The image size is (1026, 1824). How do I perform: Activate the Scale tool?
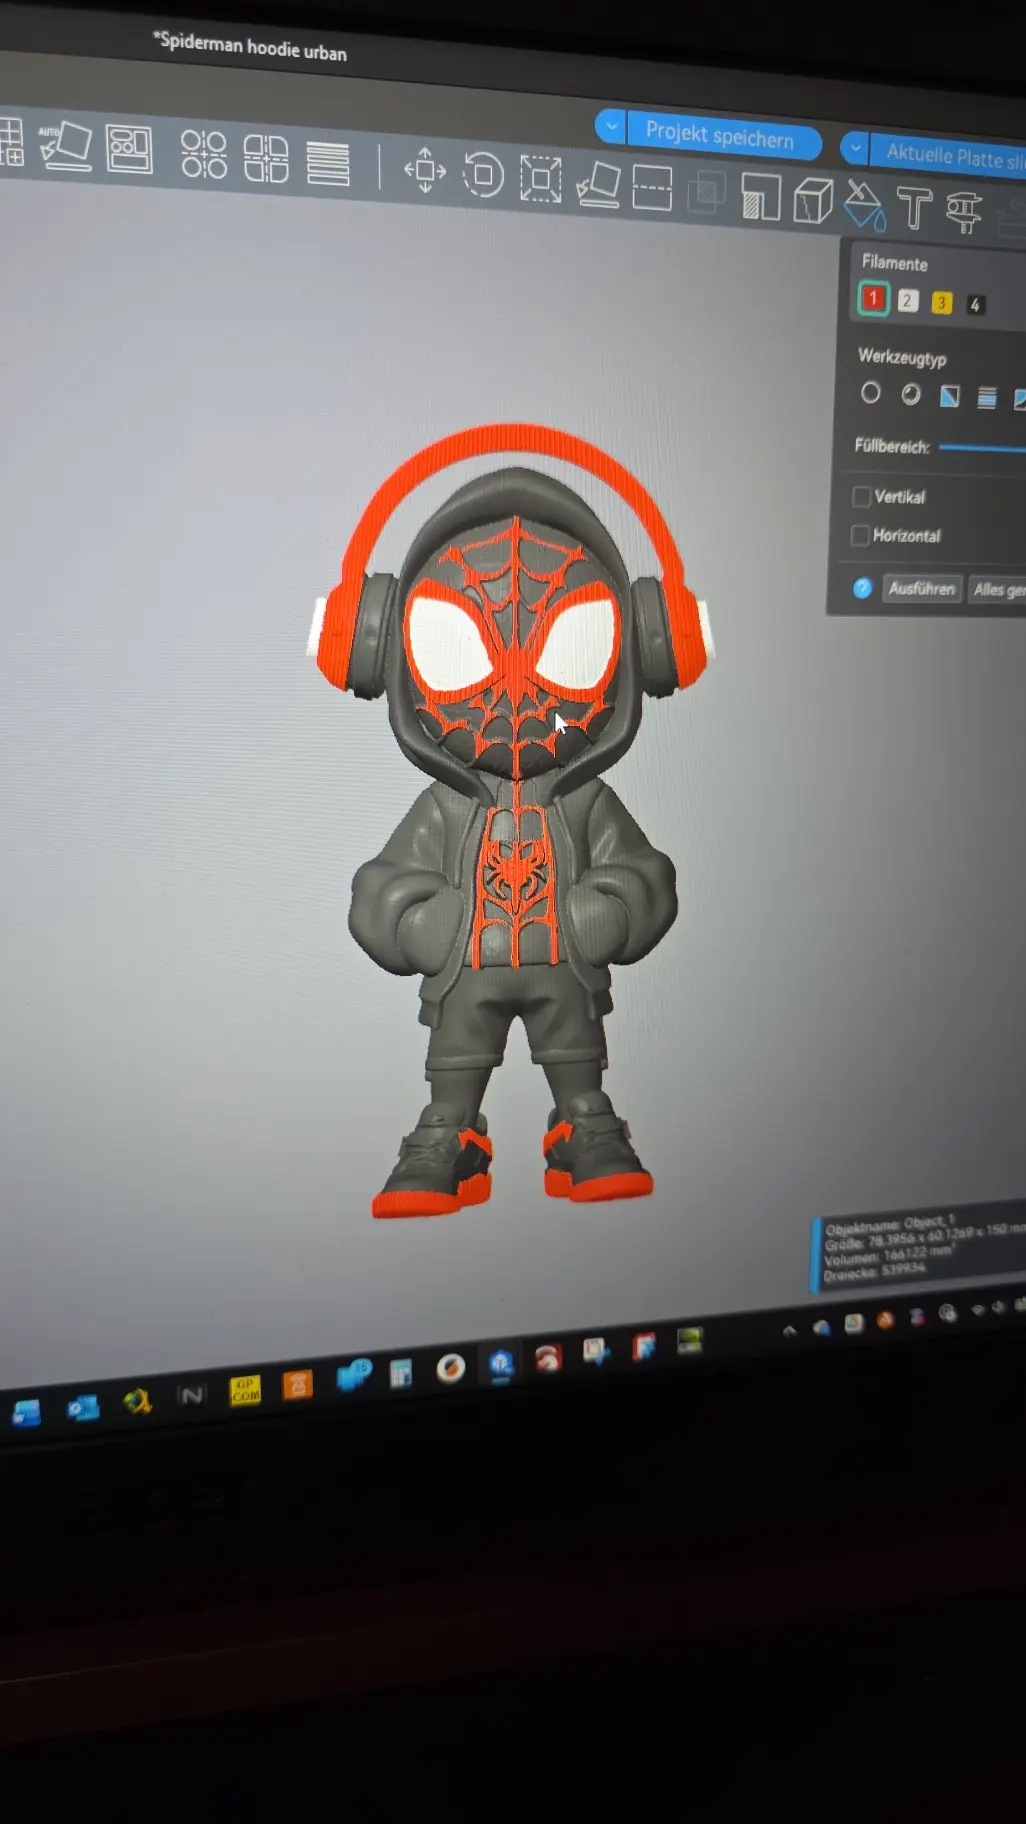[x=541, y=179]
